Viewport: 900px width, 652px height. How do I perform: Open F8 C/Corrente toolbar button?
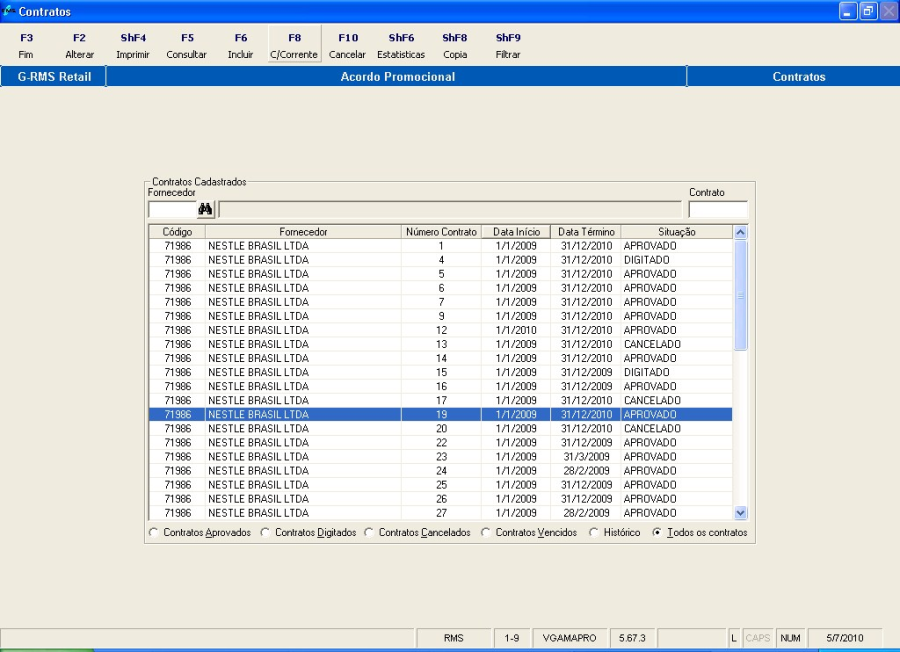[x=294, y=46]
